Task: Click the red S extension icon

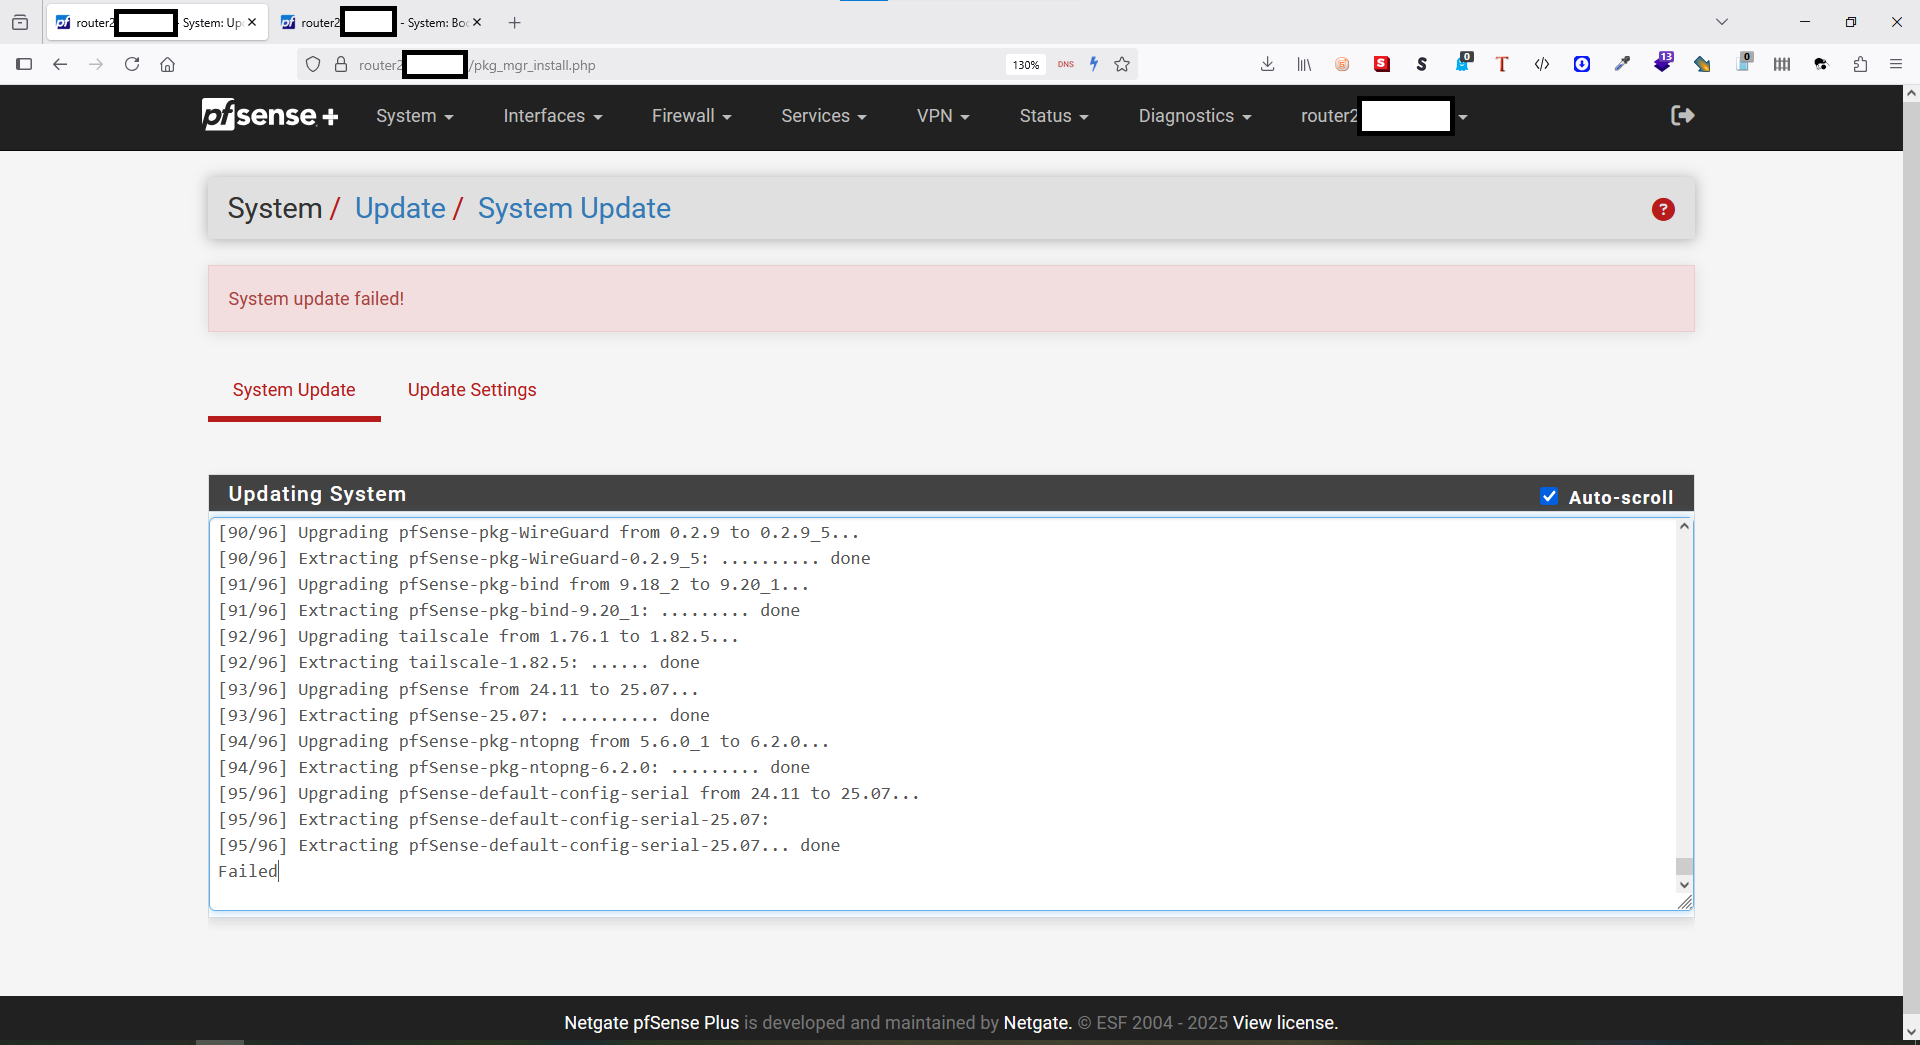Action: tap(1382, 64)
